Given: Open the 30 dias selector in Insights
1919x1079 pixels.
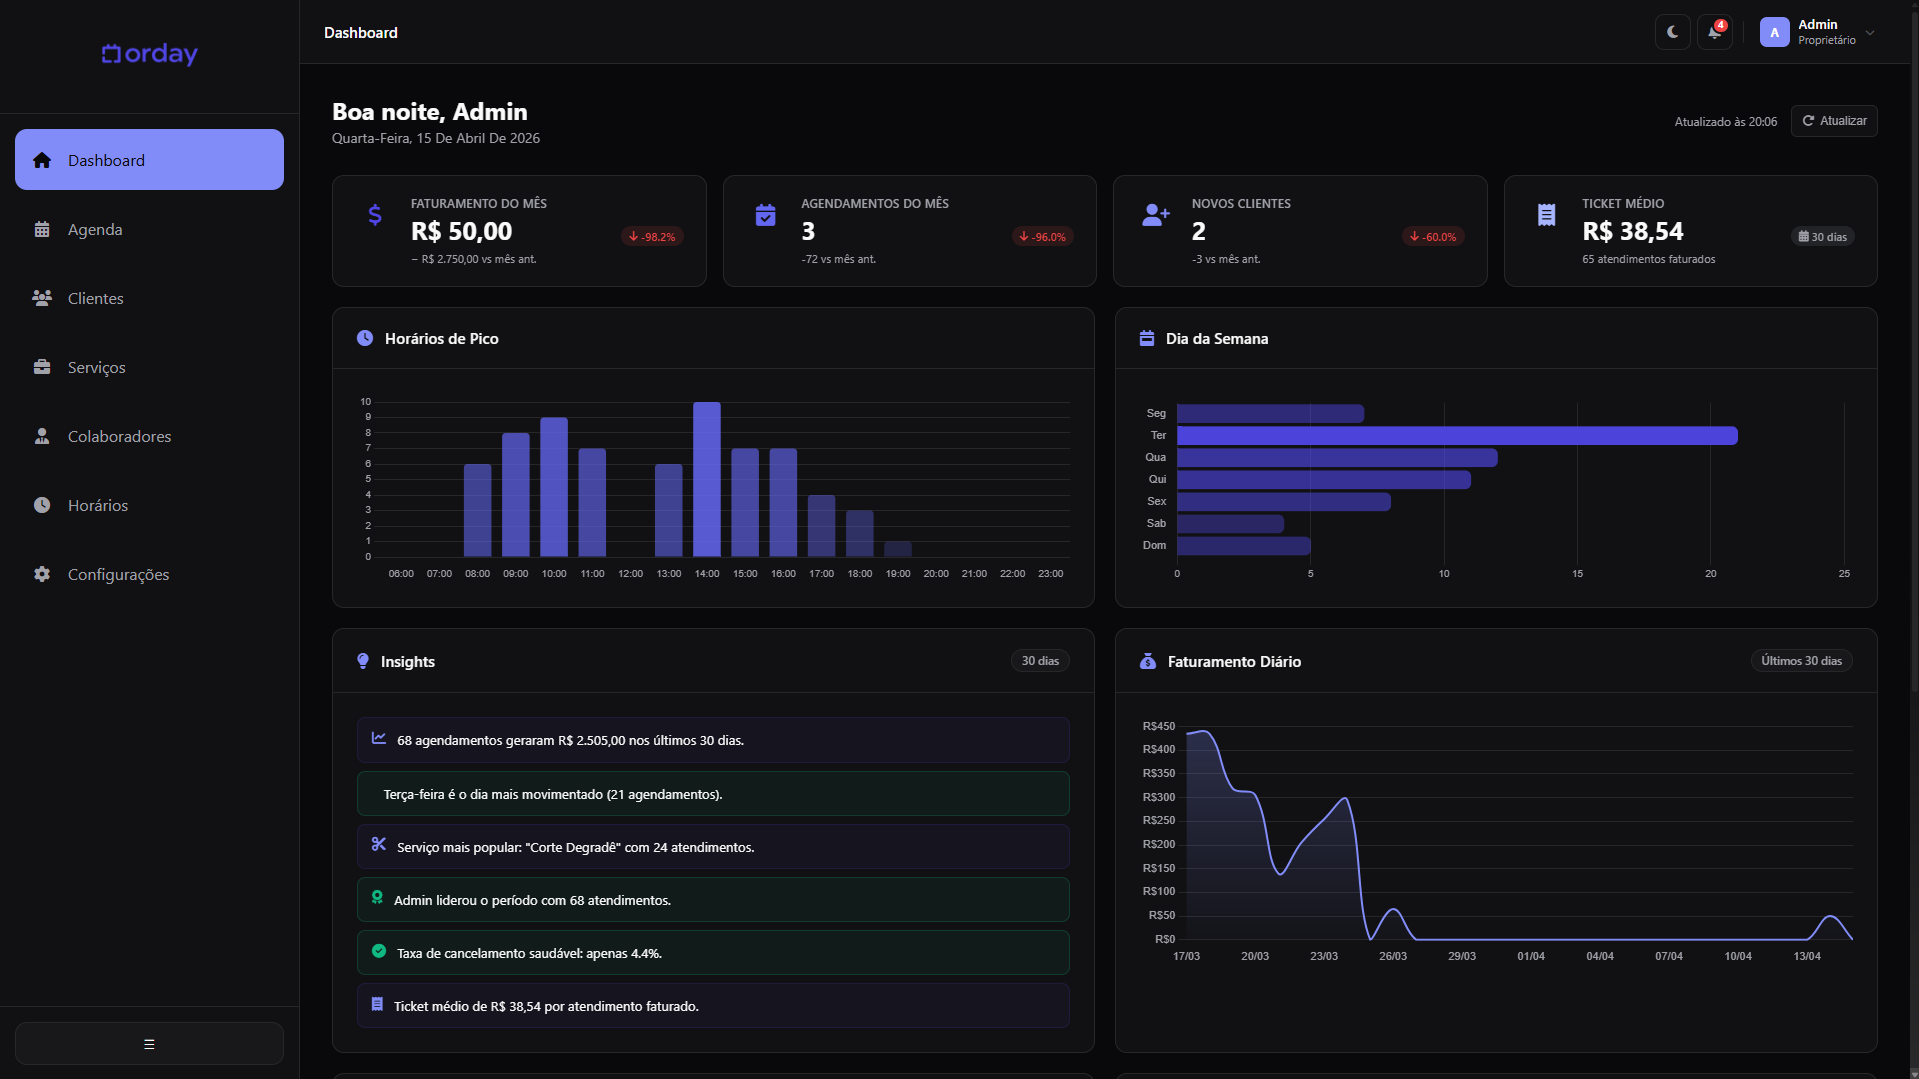Looking at the screenshot, I should [1040, 660].
